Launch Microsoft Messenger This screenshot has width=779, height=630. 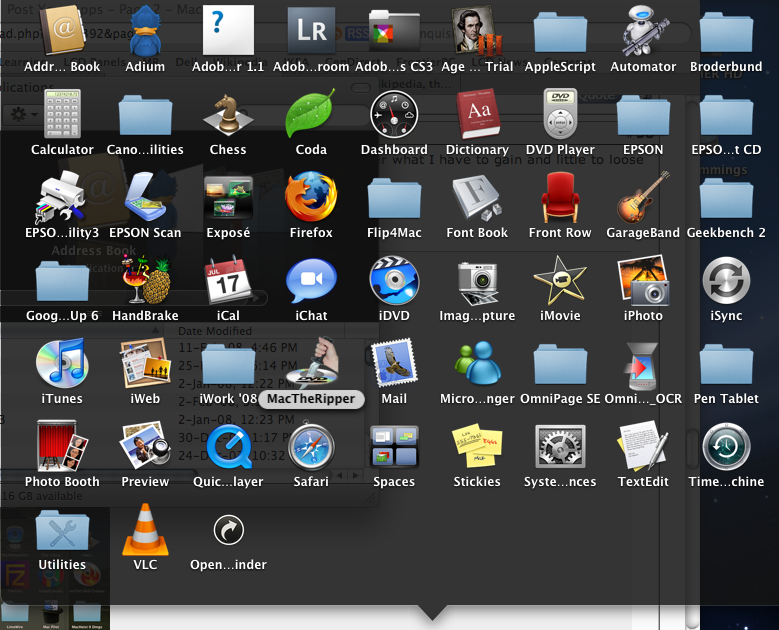pyautogui.click(x=477, y=363)
